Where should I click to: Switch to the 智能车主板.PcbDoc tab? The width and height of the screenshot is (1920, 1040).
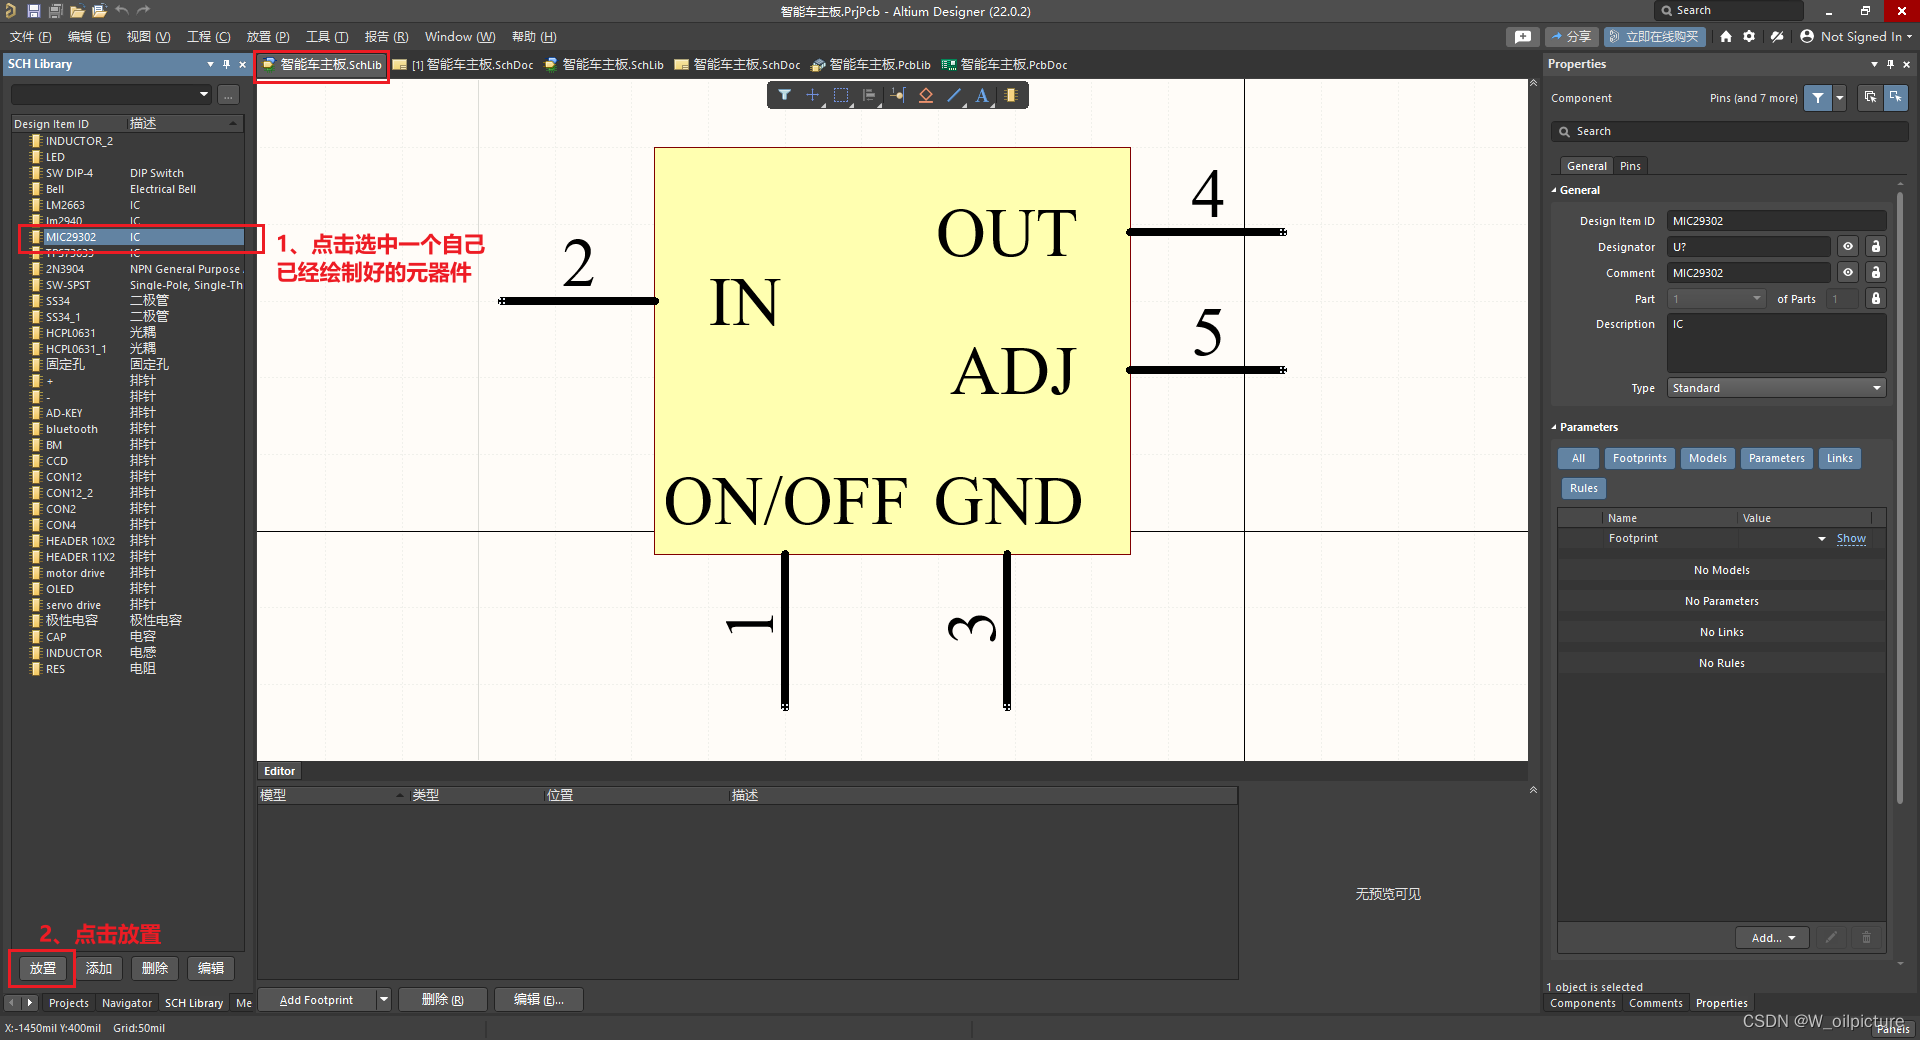pos(1005,65)
